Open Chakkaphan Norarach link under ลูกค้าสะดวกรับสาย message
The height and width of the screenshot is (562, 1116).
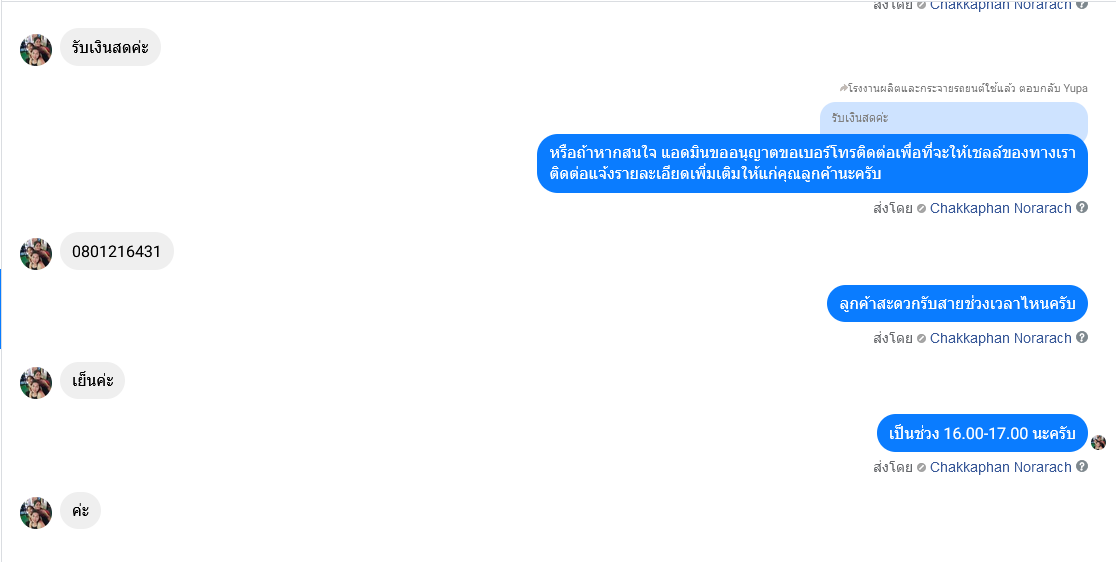pos(1000,338)
